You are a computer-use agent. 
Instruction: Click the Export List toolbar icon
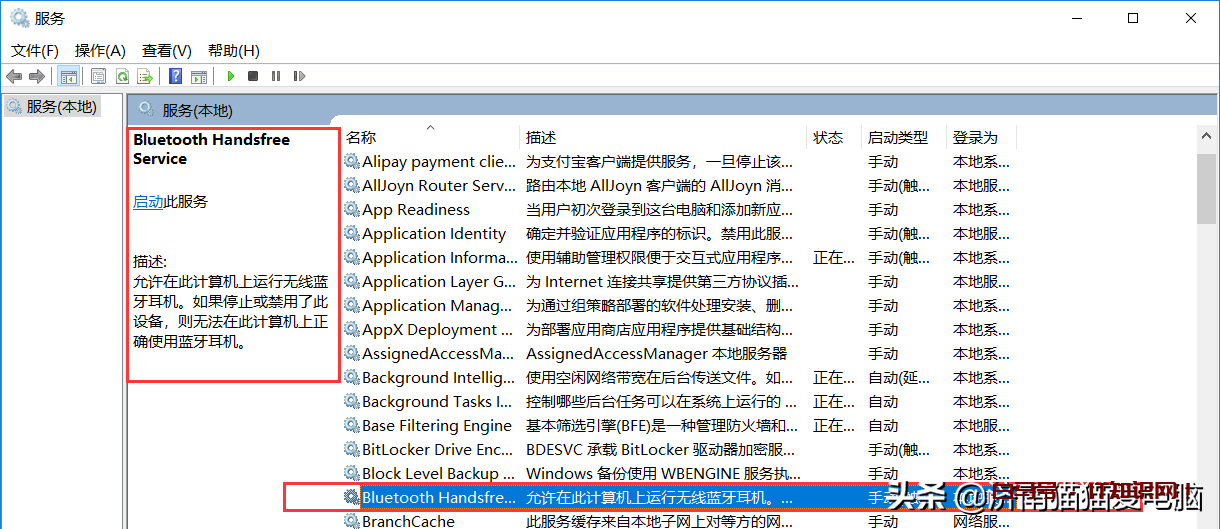coord(145,76)
